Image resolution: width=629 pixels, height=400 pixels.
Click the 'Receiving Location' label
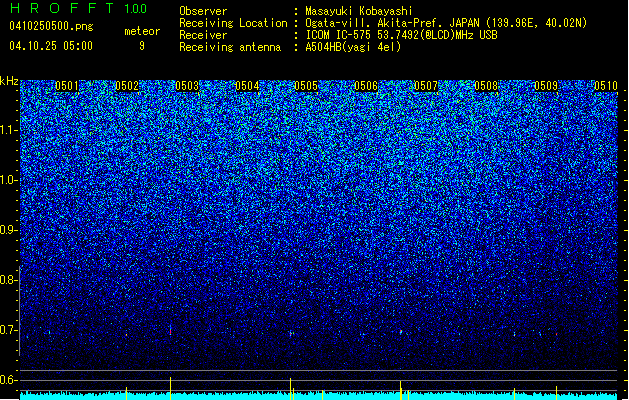click(x=233, y=23)
